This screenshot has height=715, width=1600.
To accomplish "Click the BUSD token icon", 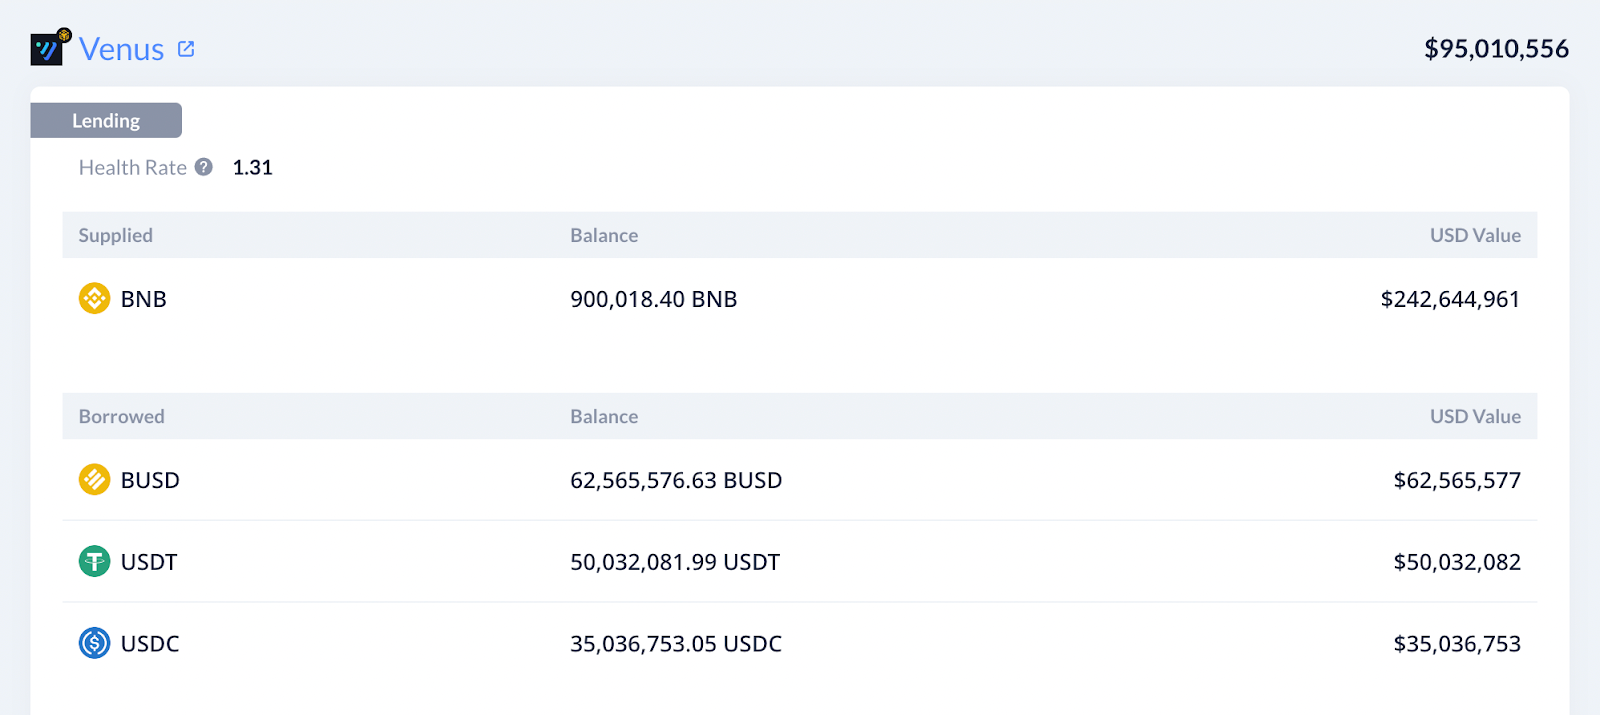I will (94, 480).
